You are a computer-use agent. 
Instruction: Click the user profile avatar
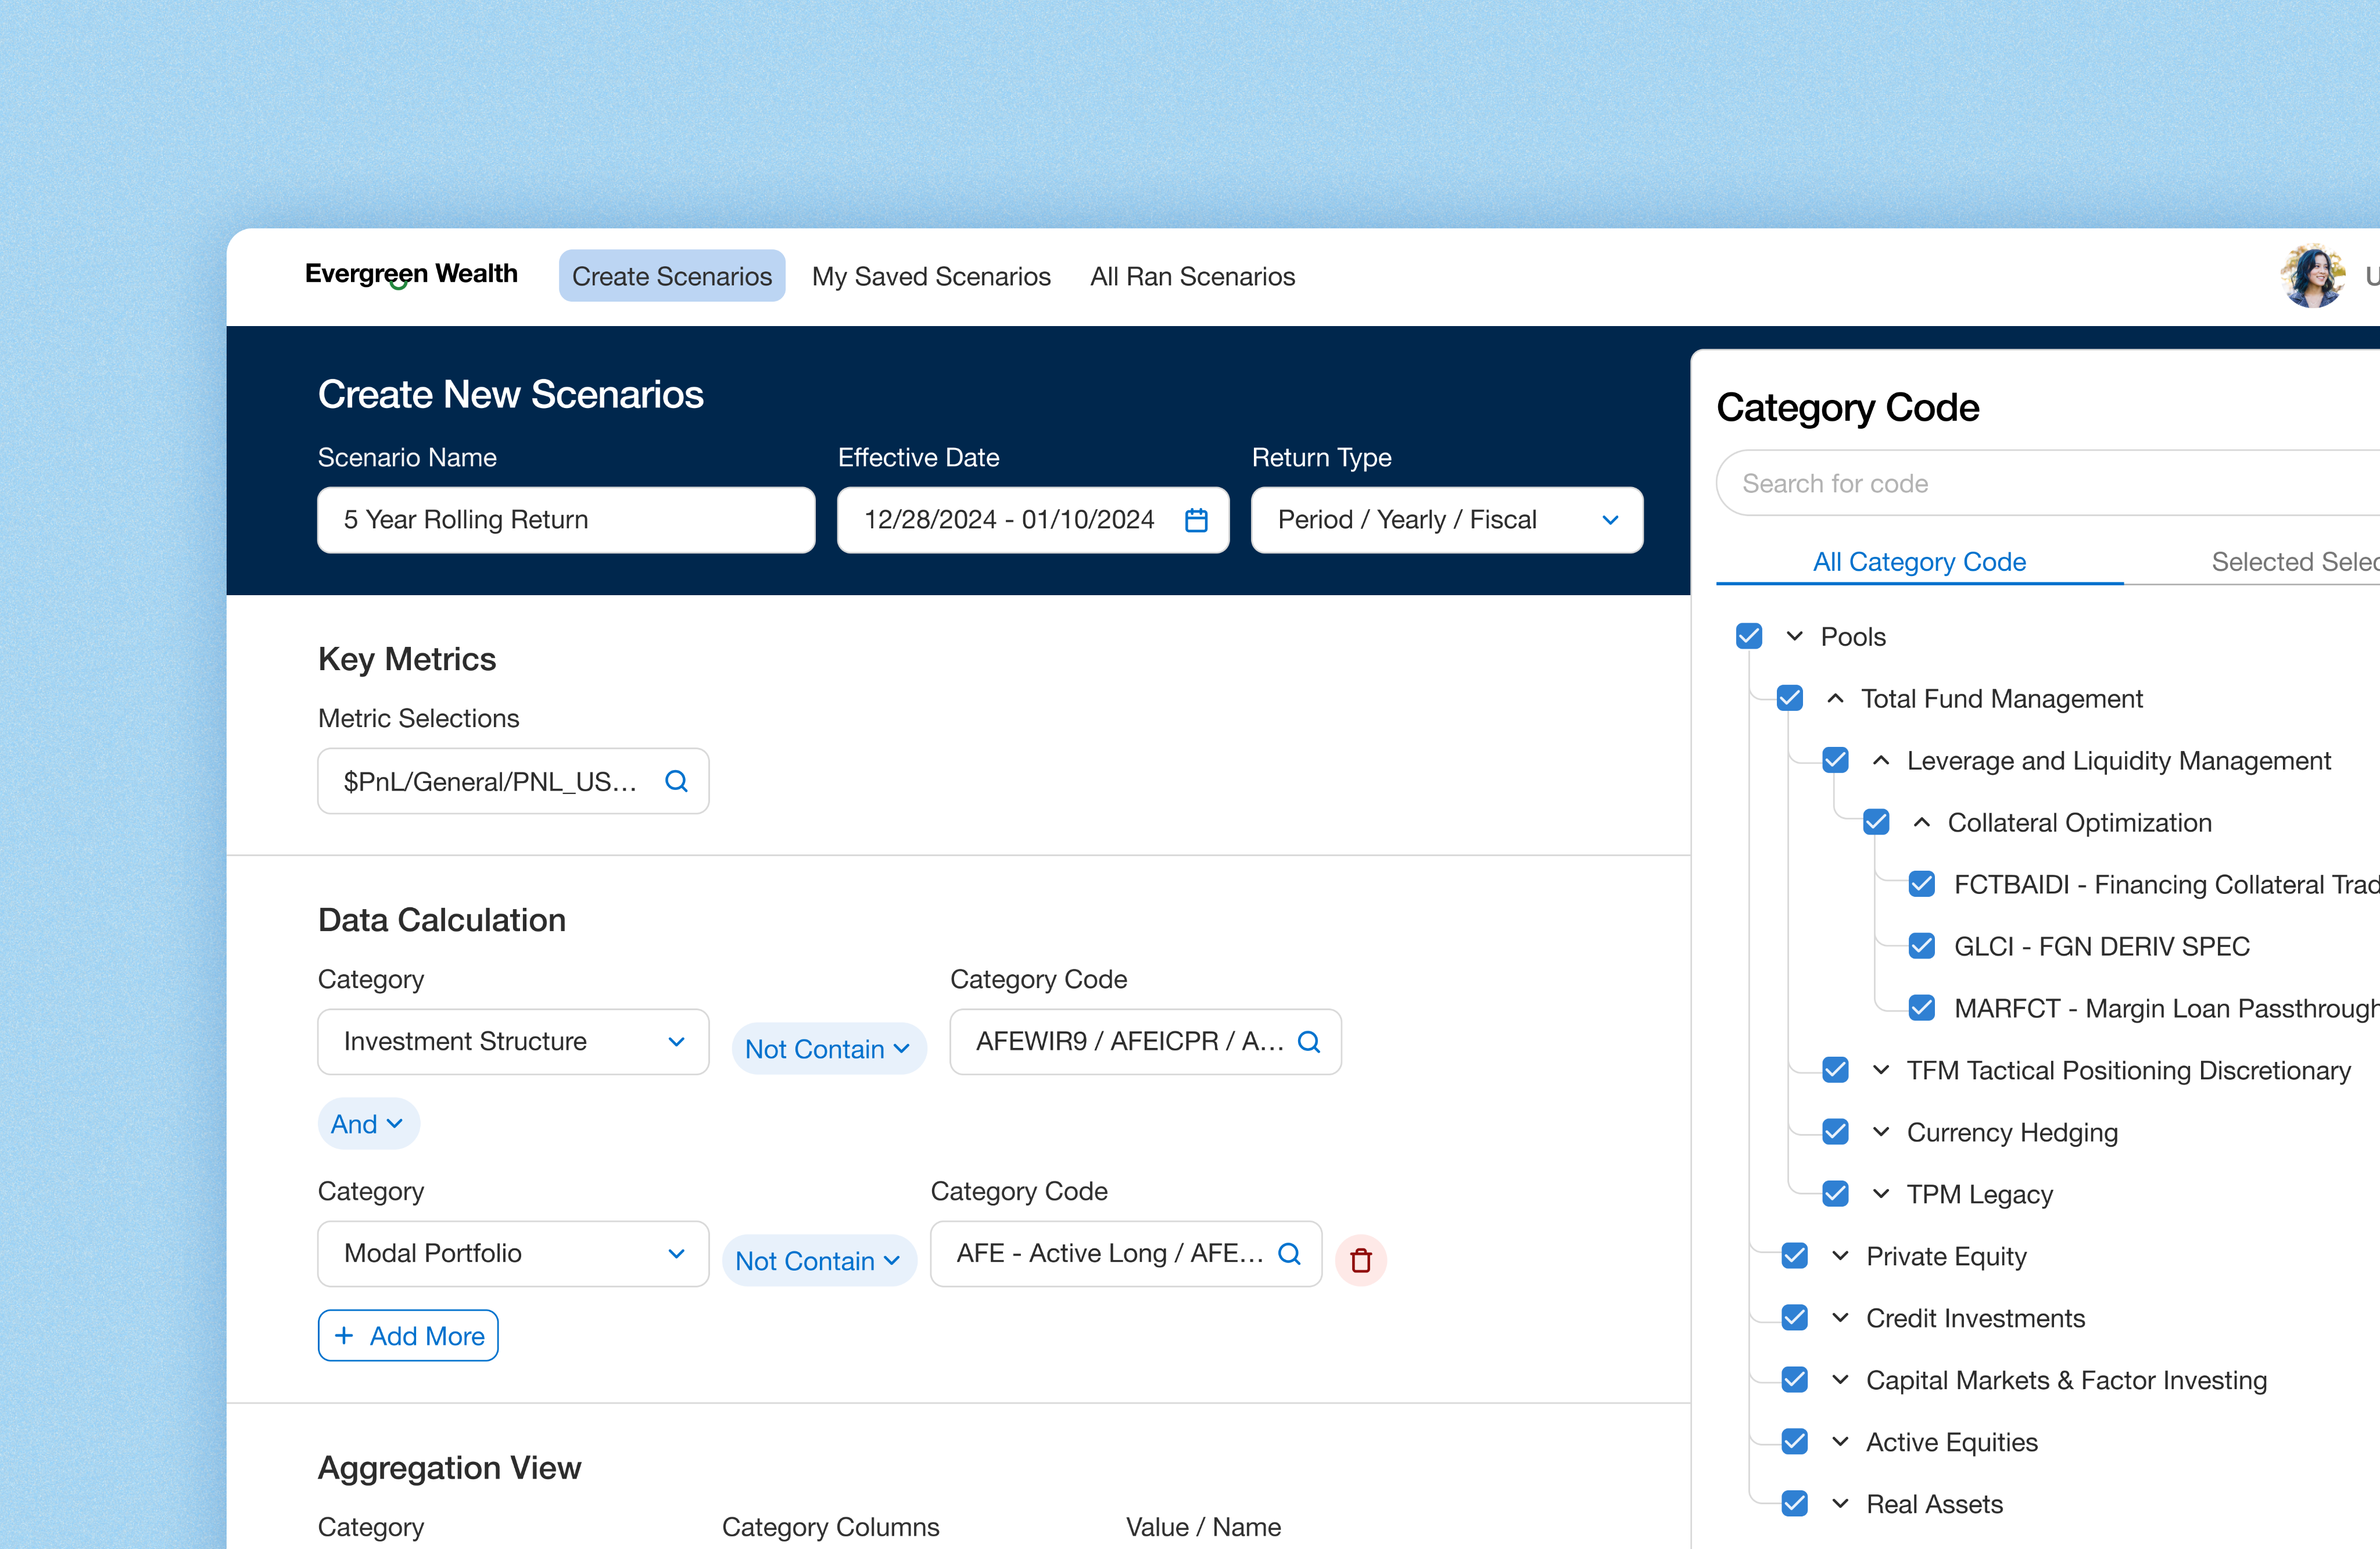[2312, 276]
